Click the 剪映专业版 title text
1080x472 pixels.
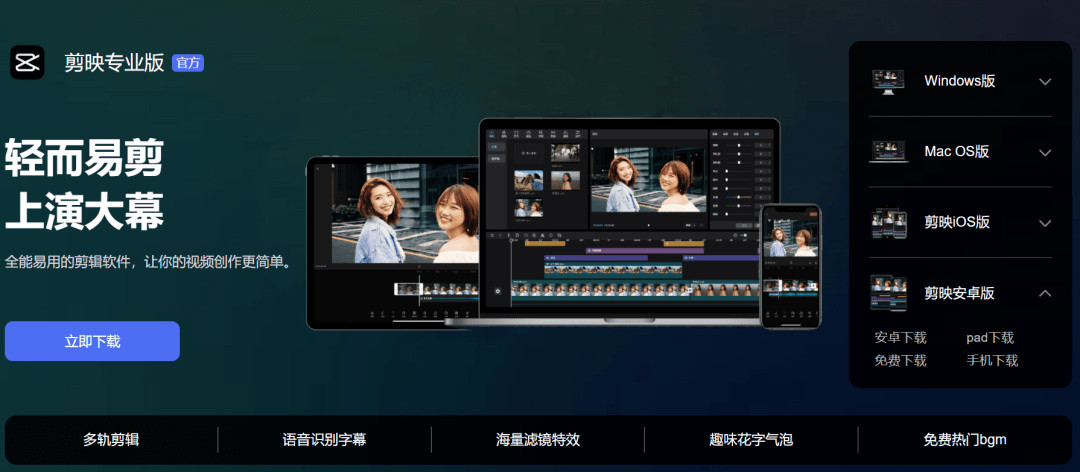(x=114, y=63)
